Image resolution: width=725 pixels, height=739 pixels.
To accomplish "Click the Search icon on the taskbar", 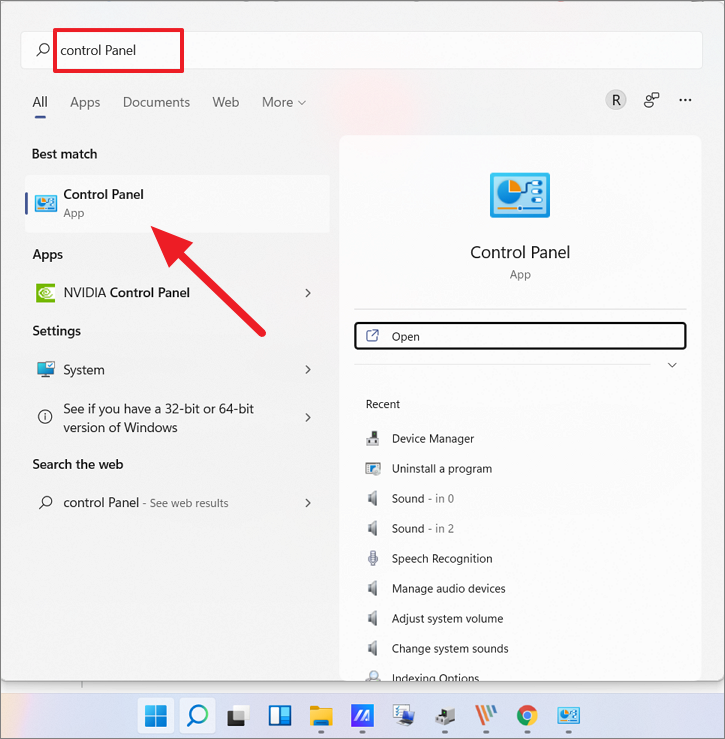I will [197, 716].
